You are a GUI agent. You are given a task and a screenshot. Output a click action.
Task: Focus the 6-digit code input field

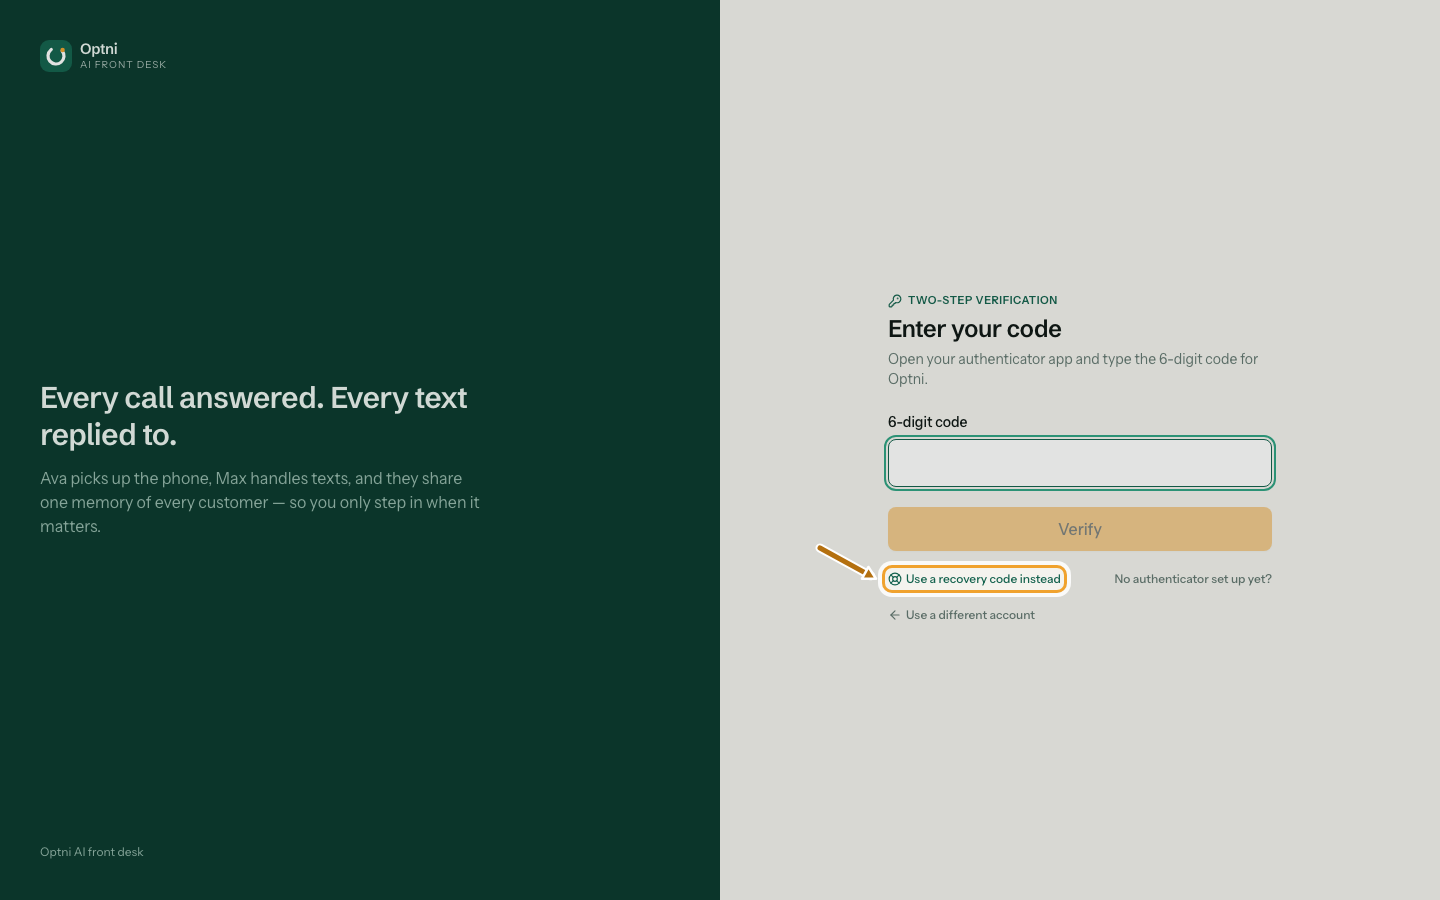(1080, 463)
